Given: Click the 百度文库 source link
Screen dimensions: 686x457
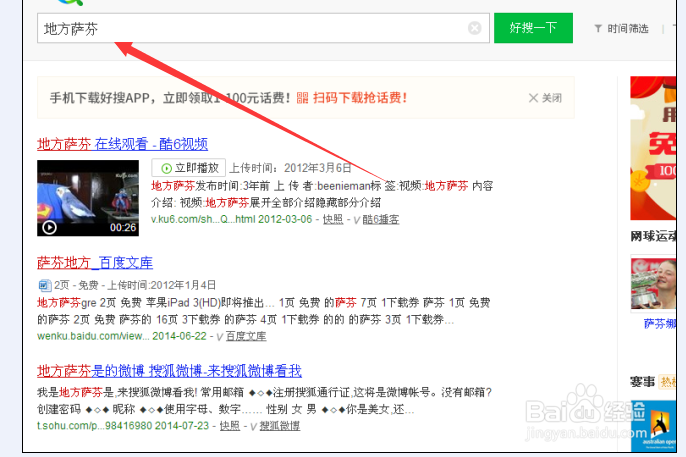Looking at the screenshot, I should point(246,336).
